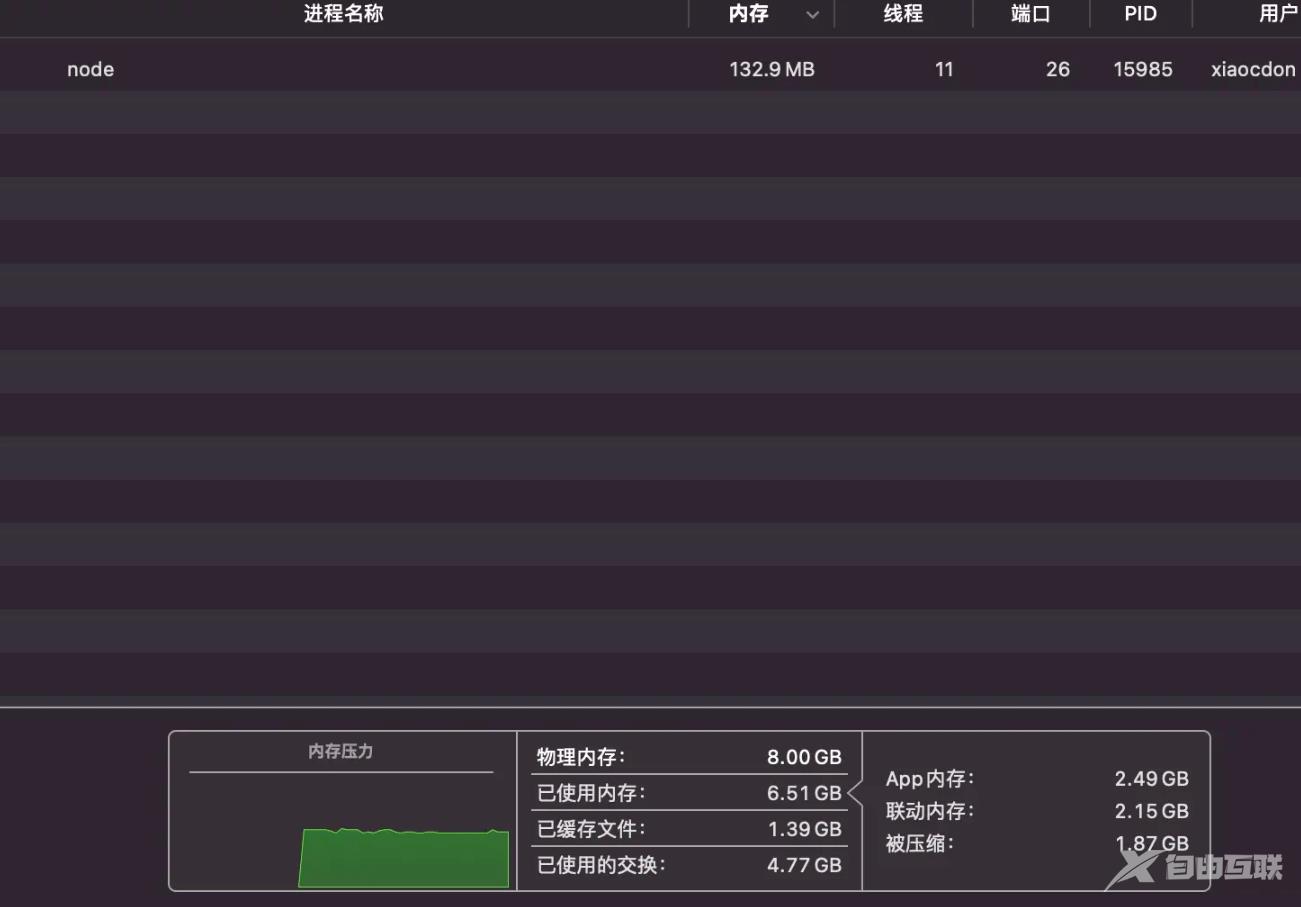Click the 物理内存 label
The height and width of the screenshot is (907, 1301).
[581, 757]
